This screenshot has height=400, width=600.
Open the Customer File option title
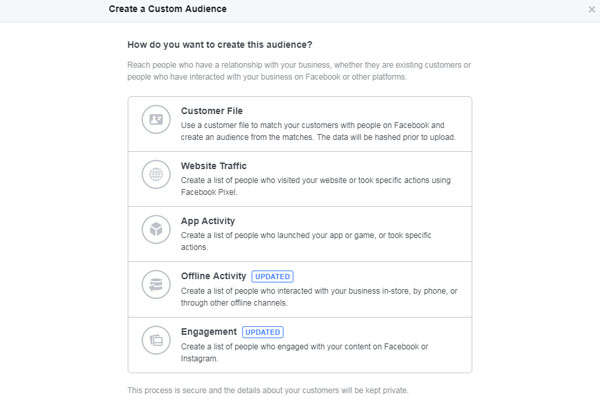pyautogui.click(x=212, y=111)
